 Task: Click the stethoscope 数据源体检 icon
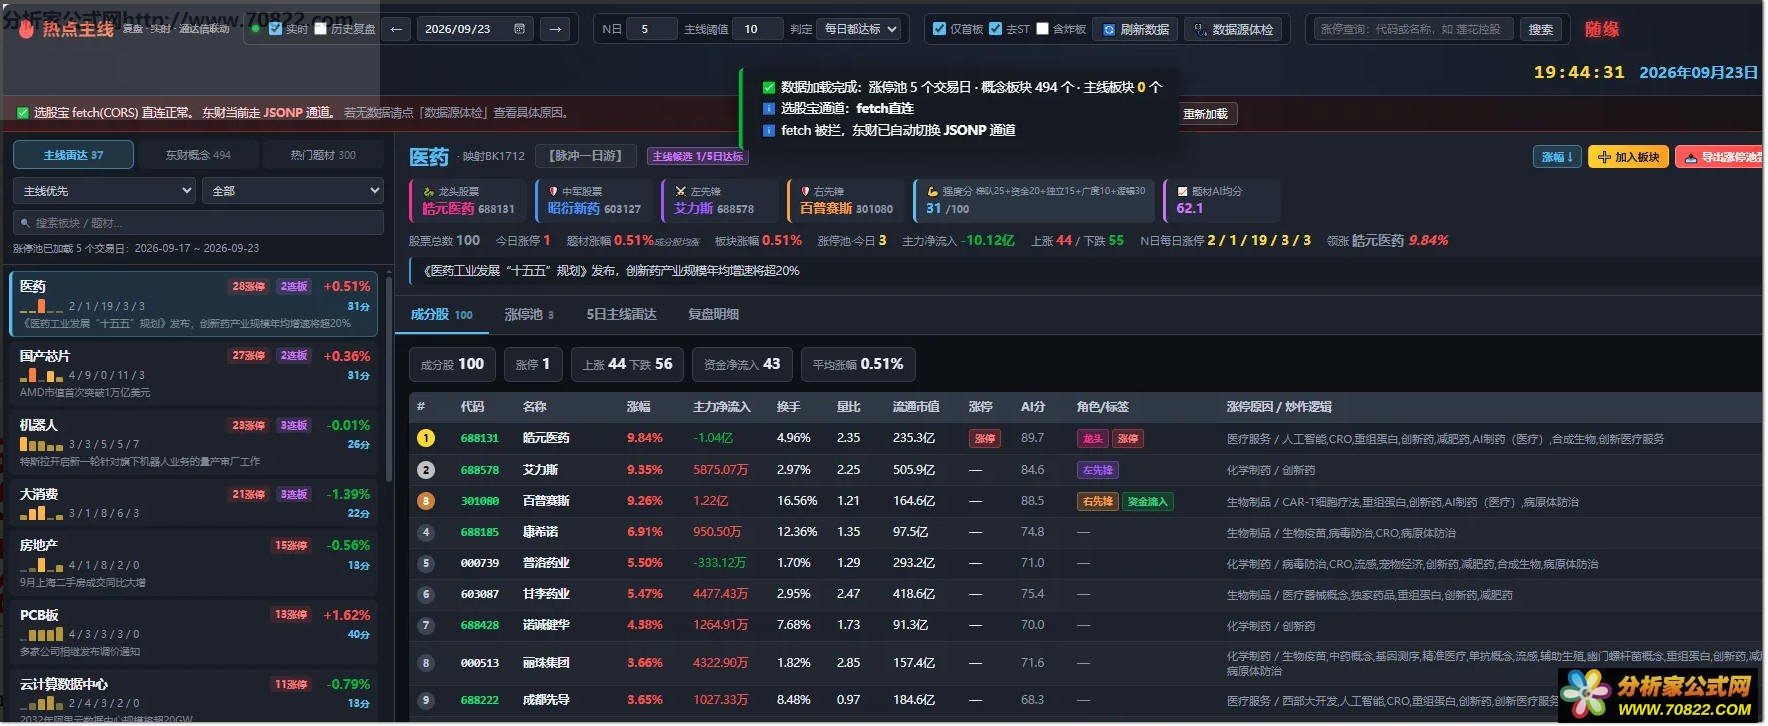[x=1200, y=30]
